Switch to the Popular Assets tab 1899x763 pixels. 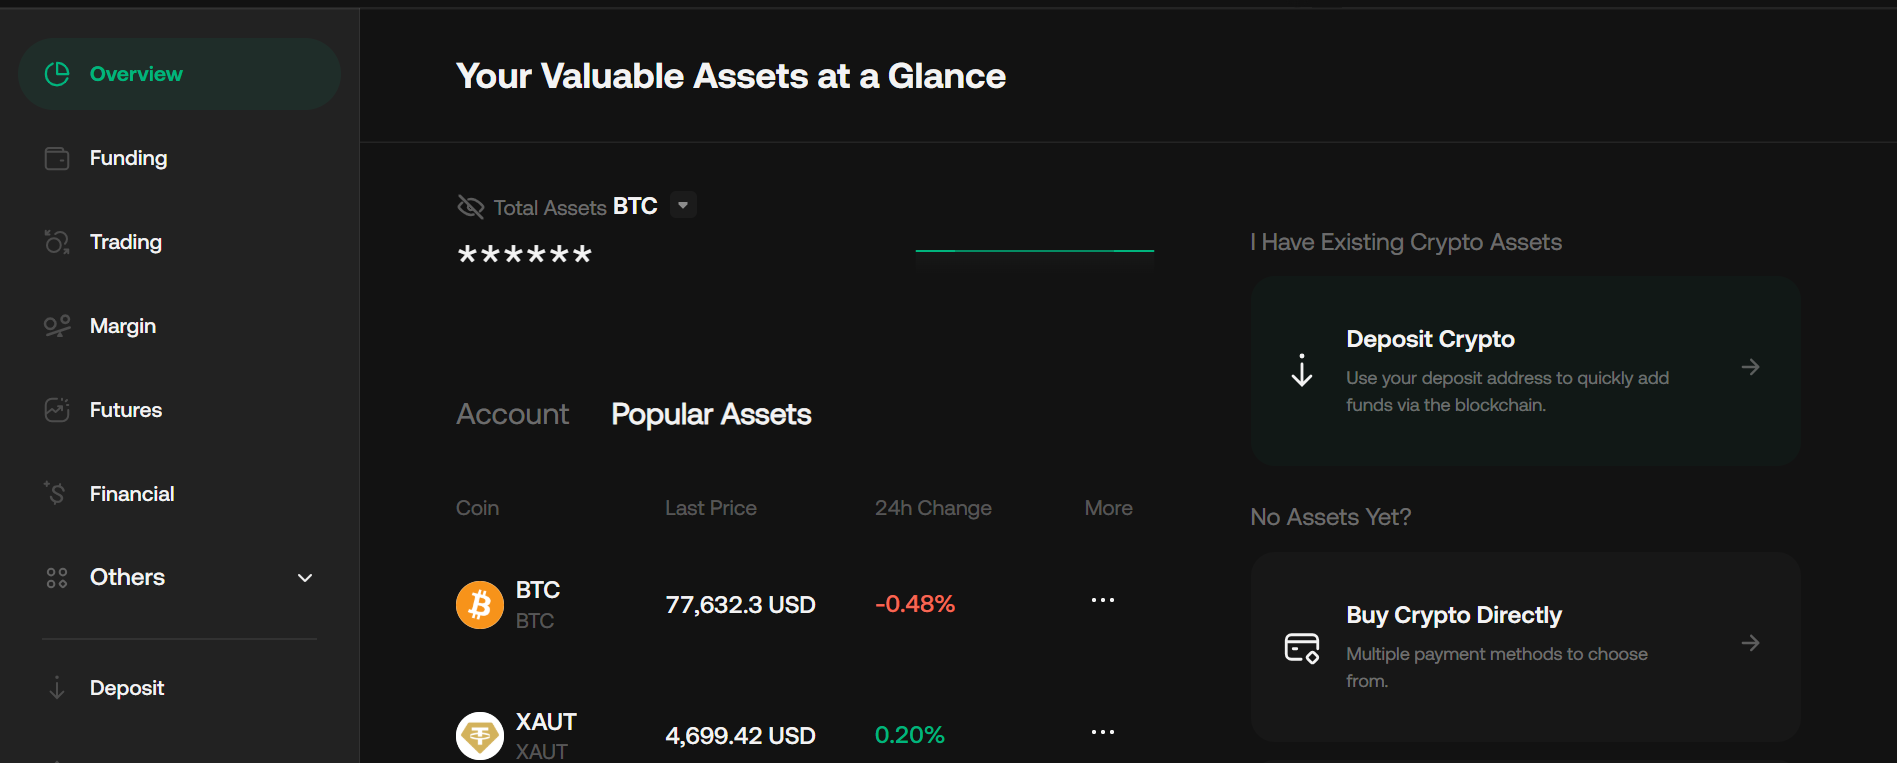[711, 414]
